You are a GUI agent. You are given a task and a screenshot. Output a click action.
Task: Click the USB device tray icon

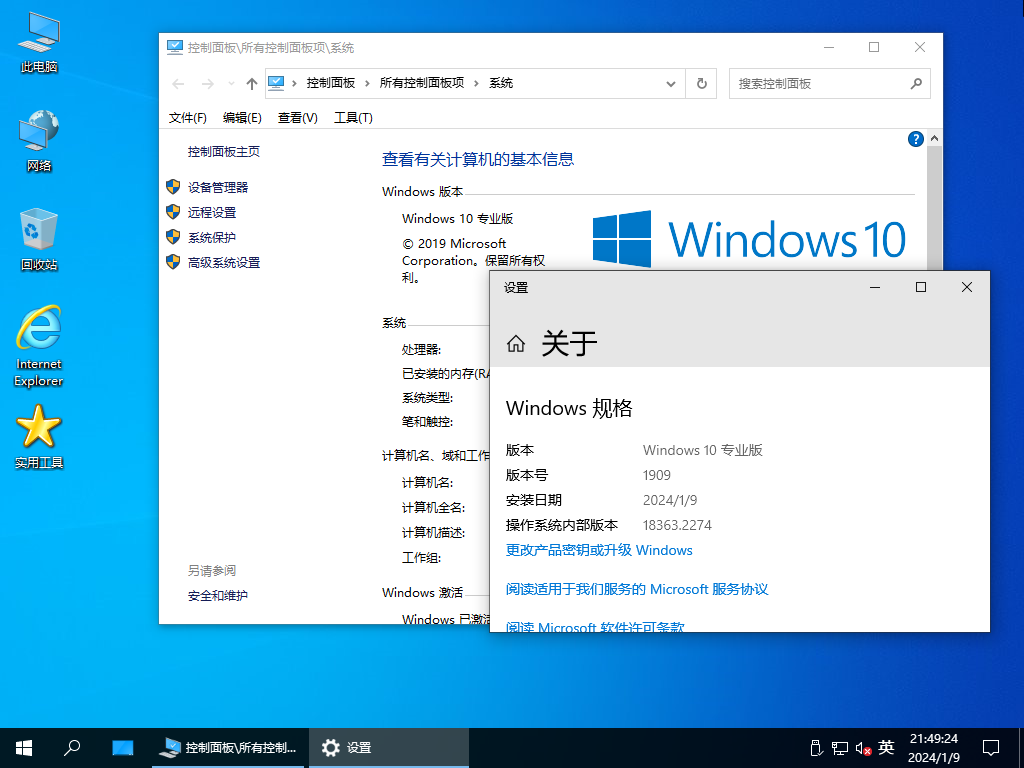(815, 748)
